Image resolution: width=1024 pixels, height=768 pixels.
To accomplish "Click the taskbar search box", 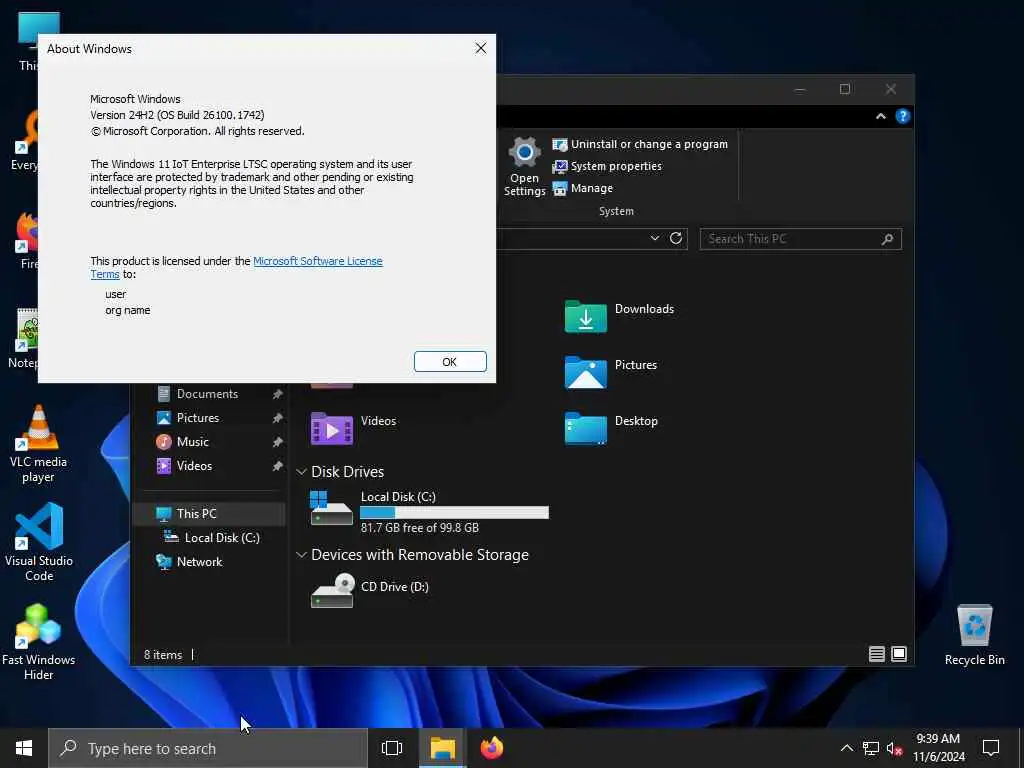I will pyautogui.click(x=208, y=748).
